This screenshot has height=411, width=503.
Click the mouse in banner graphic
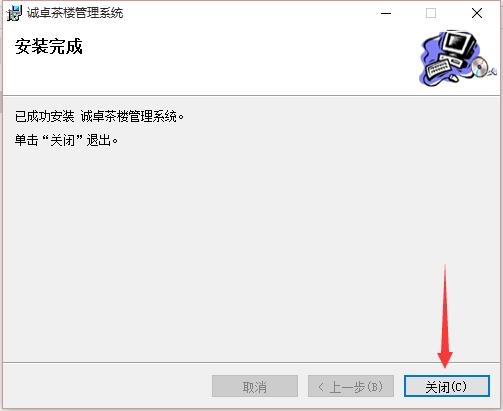pyautogui.click(x=454, y=78)
